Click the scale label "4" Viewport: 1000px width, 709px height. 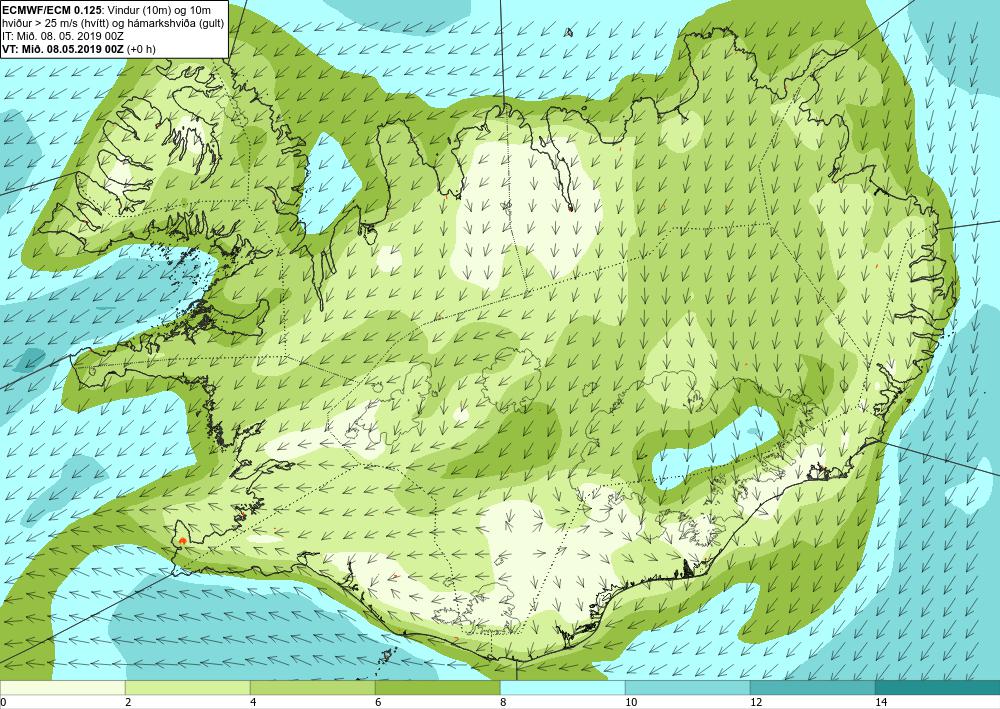[253, 703]
